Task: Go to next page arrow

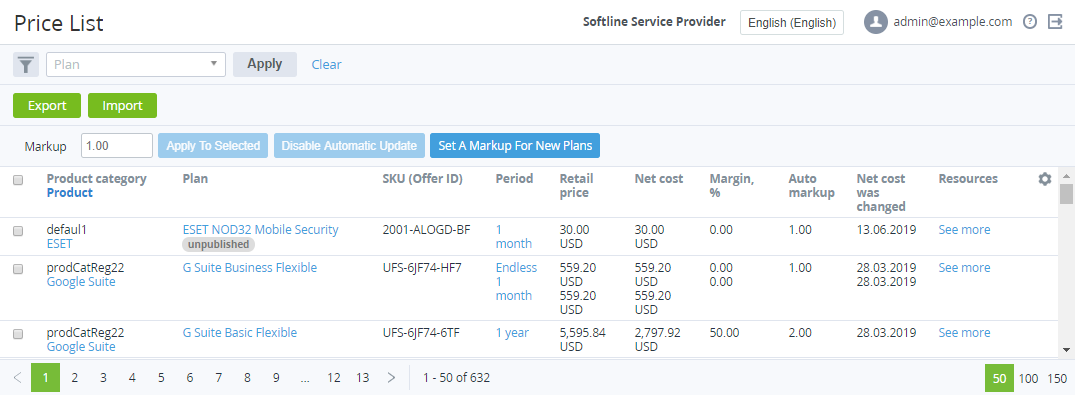Action: [391, 378]
